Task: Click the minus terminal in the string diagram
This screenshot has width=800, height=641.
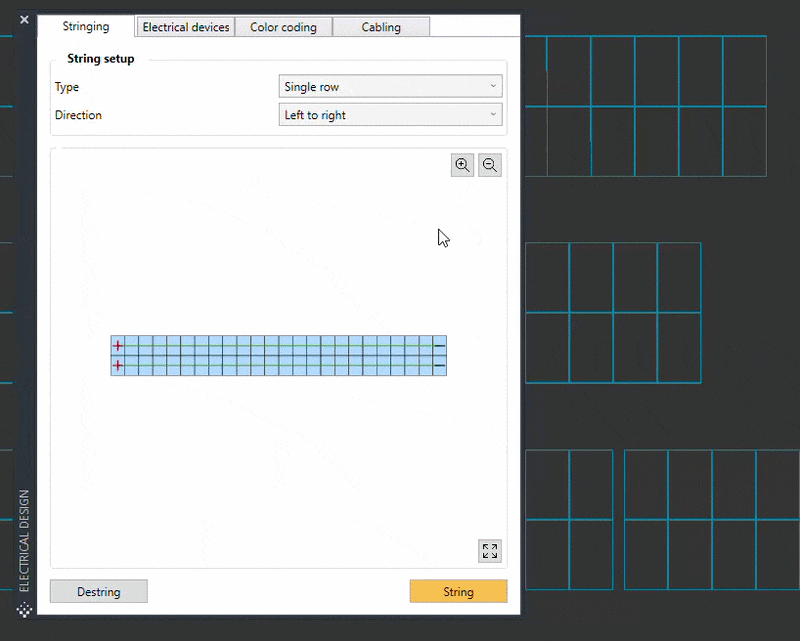Action: click(x=438, y=345)
